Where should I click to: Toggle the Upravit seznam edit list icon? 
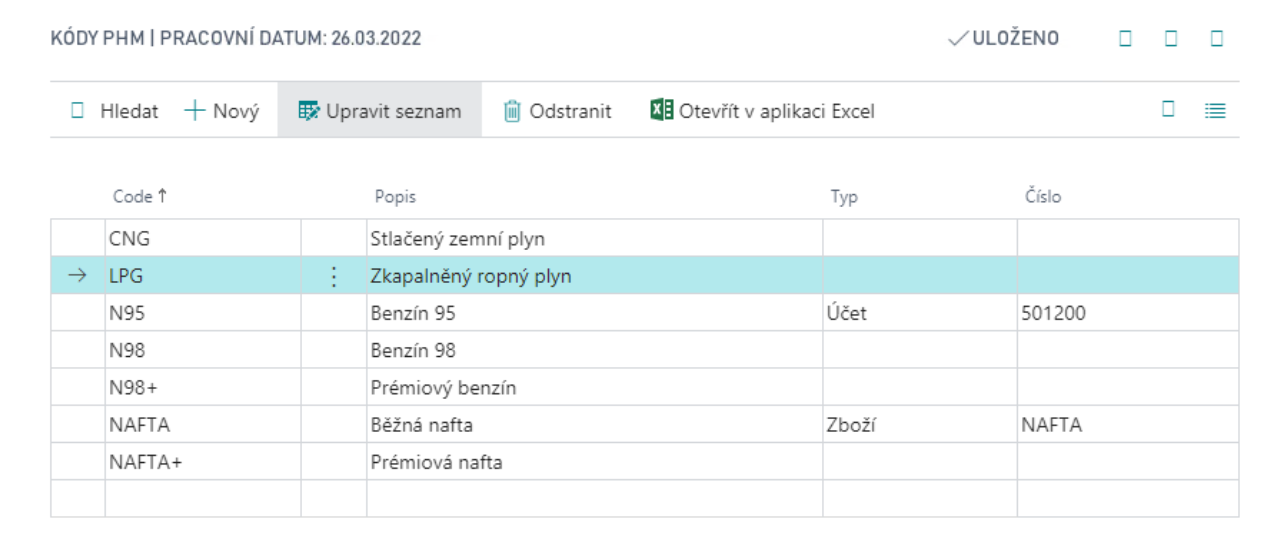[x=308, y=111]
